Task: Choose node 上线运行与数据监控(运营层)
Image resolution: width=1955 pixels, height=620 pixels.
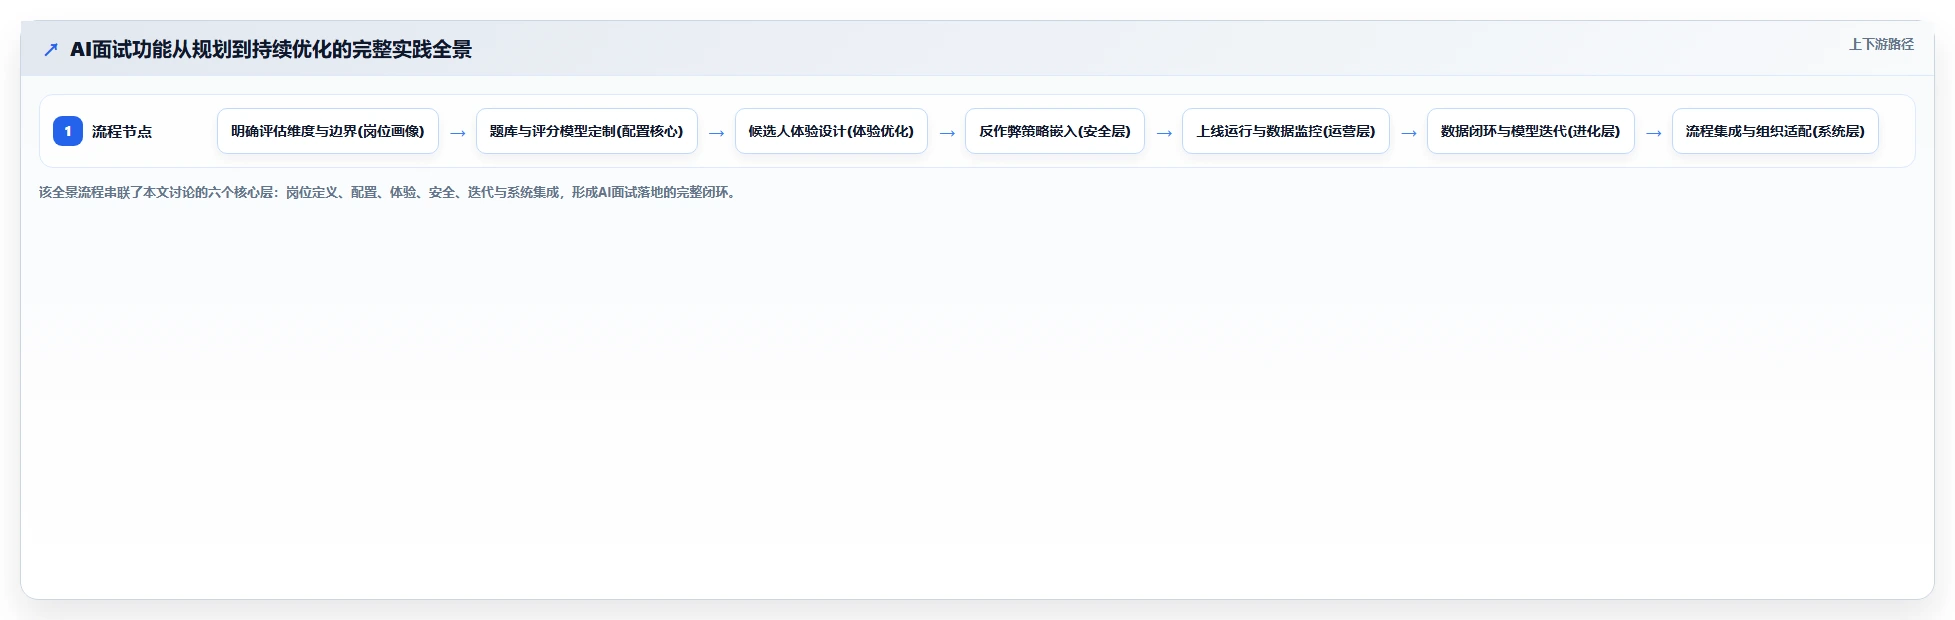Action: click(1286, 131)
